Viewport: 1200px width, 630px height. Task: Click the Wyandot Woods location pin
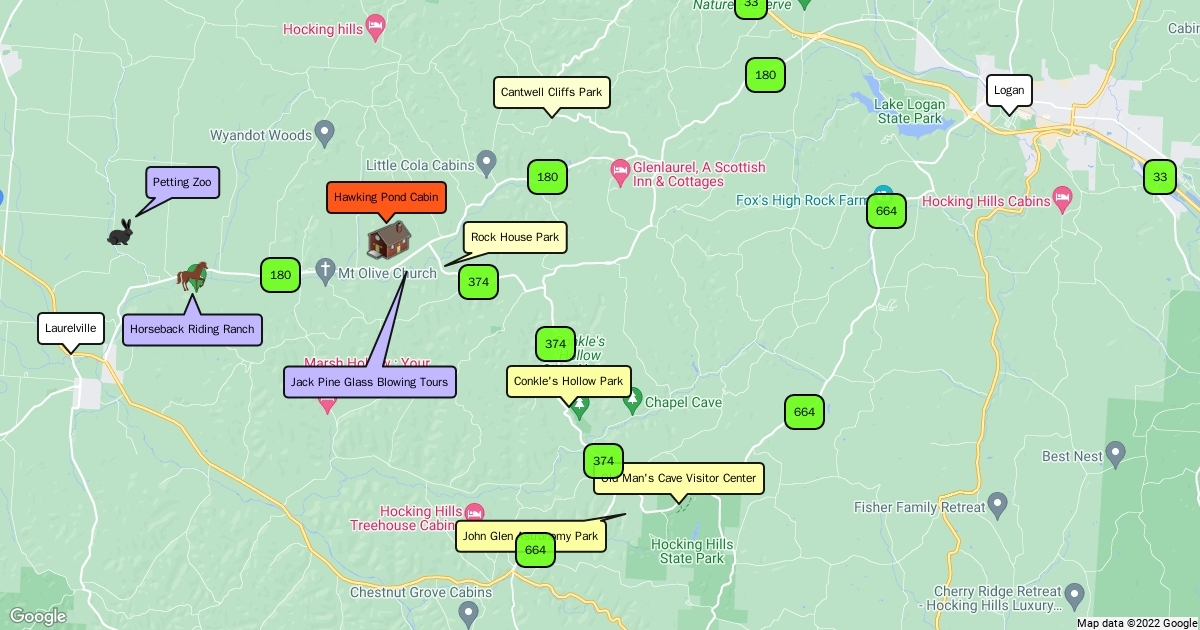click(324, 132)
